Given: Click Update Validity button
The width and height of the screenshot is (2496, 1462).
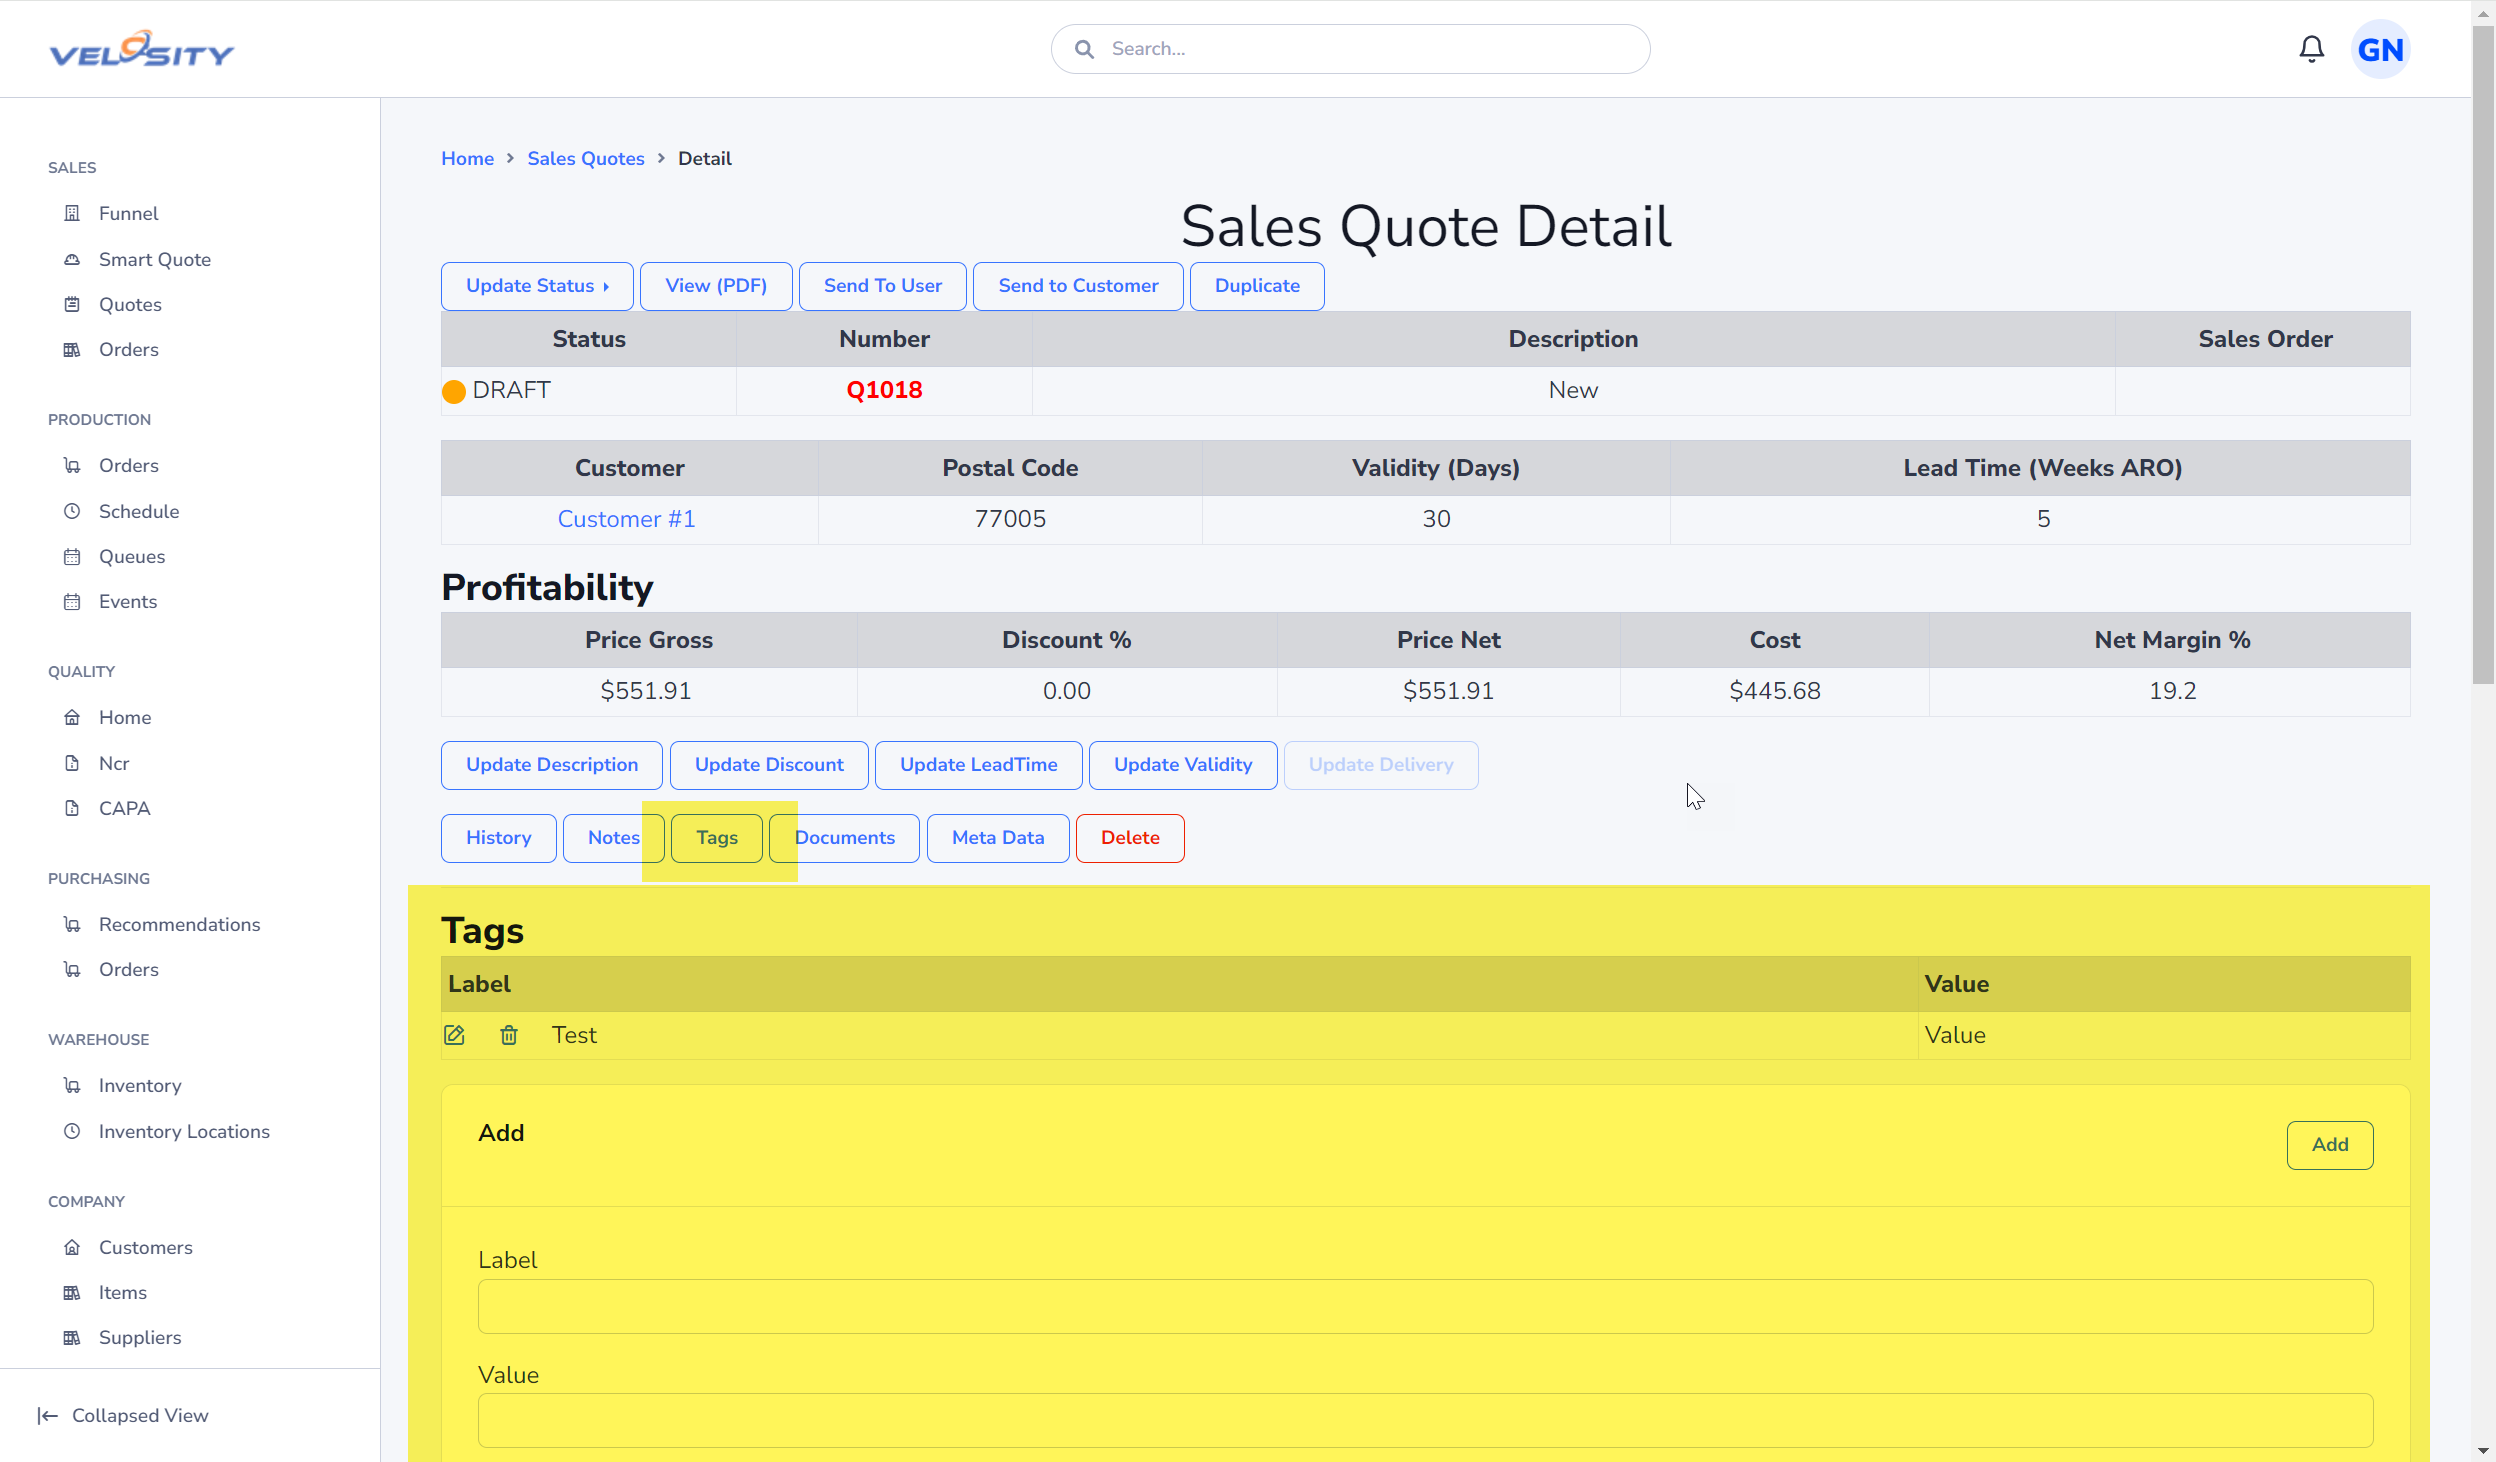Looking at the screenshot, I should pos(1183,765).
